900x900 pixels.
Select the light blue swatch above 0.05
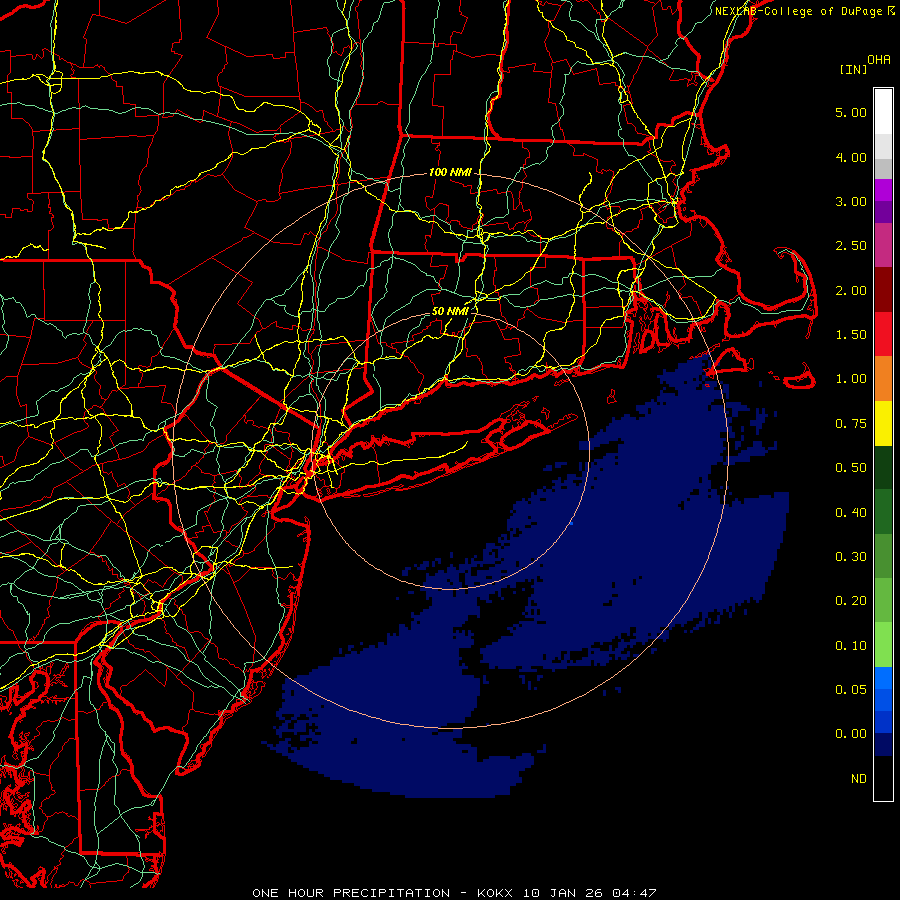(883, 678)
